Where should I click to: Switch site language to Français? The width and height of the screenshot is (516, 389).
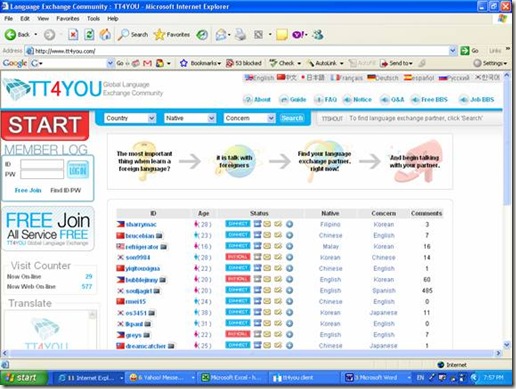pos(346,78)
